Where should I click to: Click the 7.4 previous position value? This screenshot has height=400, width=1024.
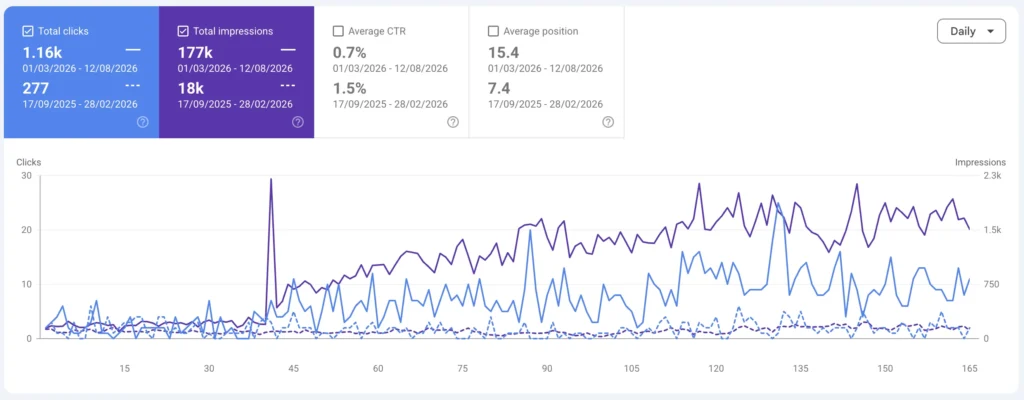(x=499, y=88)
